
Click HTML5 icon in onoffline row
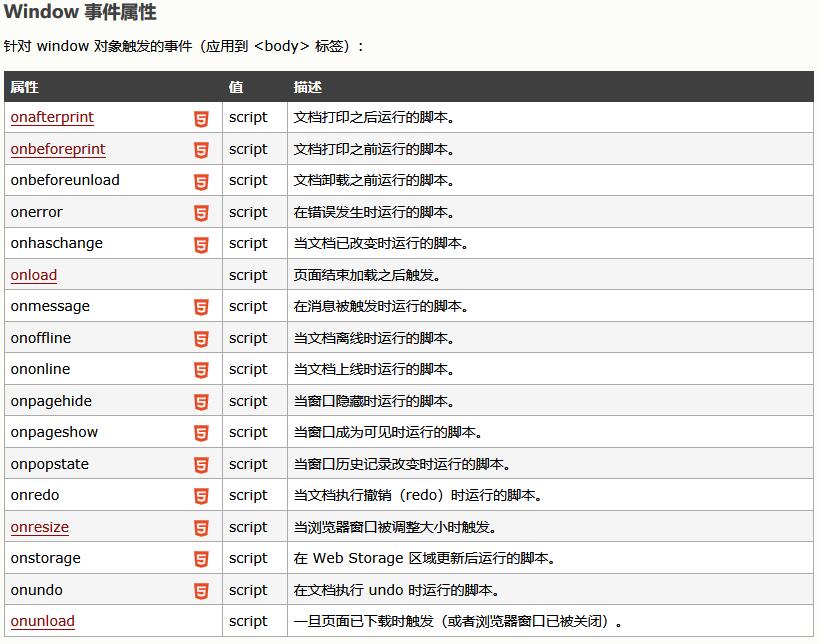201,339
